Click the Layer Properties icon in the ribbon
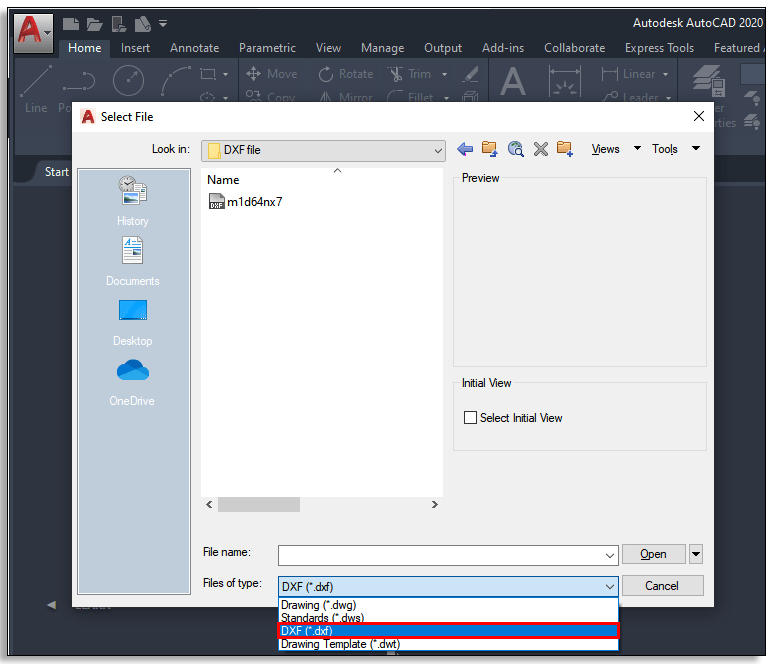This screenshot has width=774, height=664. 708,80
